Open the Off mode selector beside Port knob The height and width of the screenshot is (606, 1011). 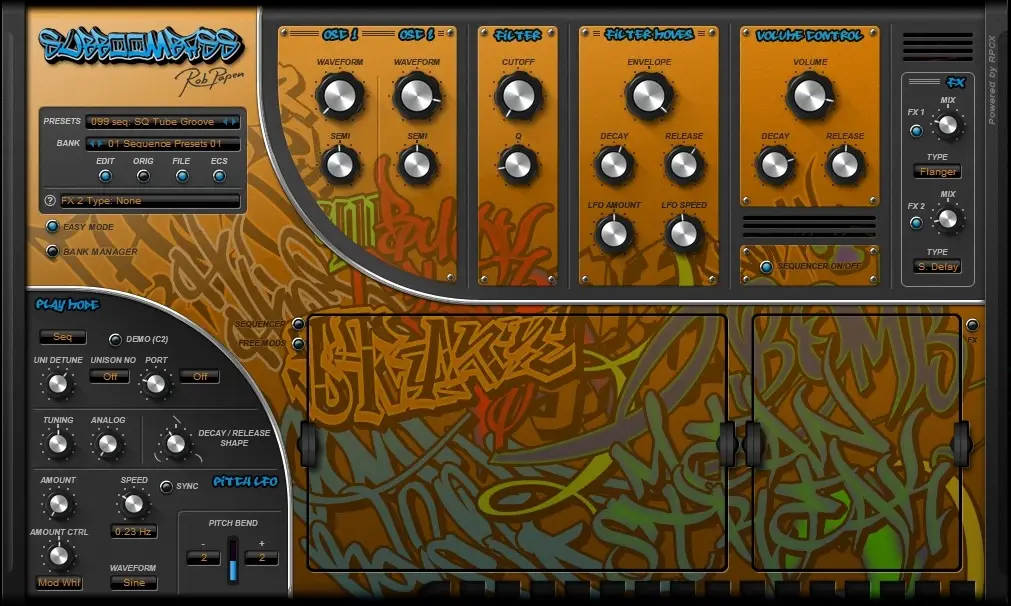pyautogui.click(x=200, y=376)
